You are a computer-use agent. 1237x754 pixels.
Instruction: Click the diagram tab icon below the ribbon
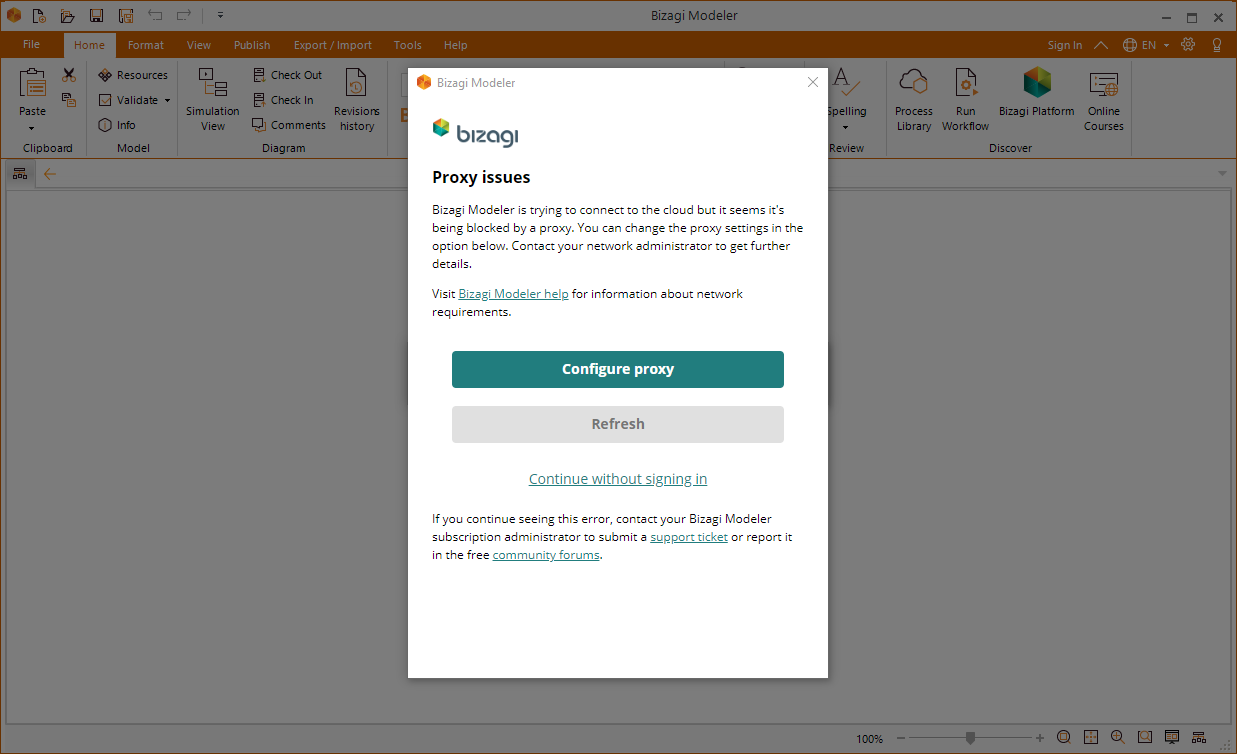click(x=20, y=174)
